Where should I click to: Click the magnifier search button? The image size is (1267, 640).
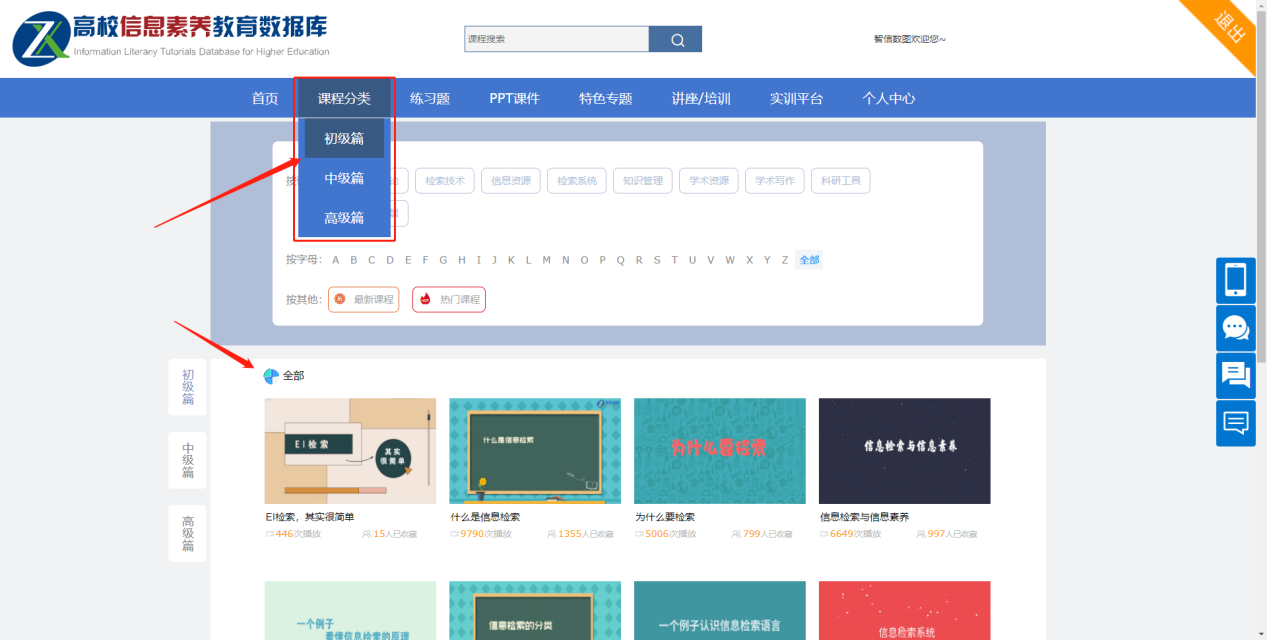[x=676, y=40]
